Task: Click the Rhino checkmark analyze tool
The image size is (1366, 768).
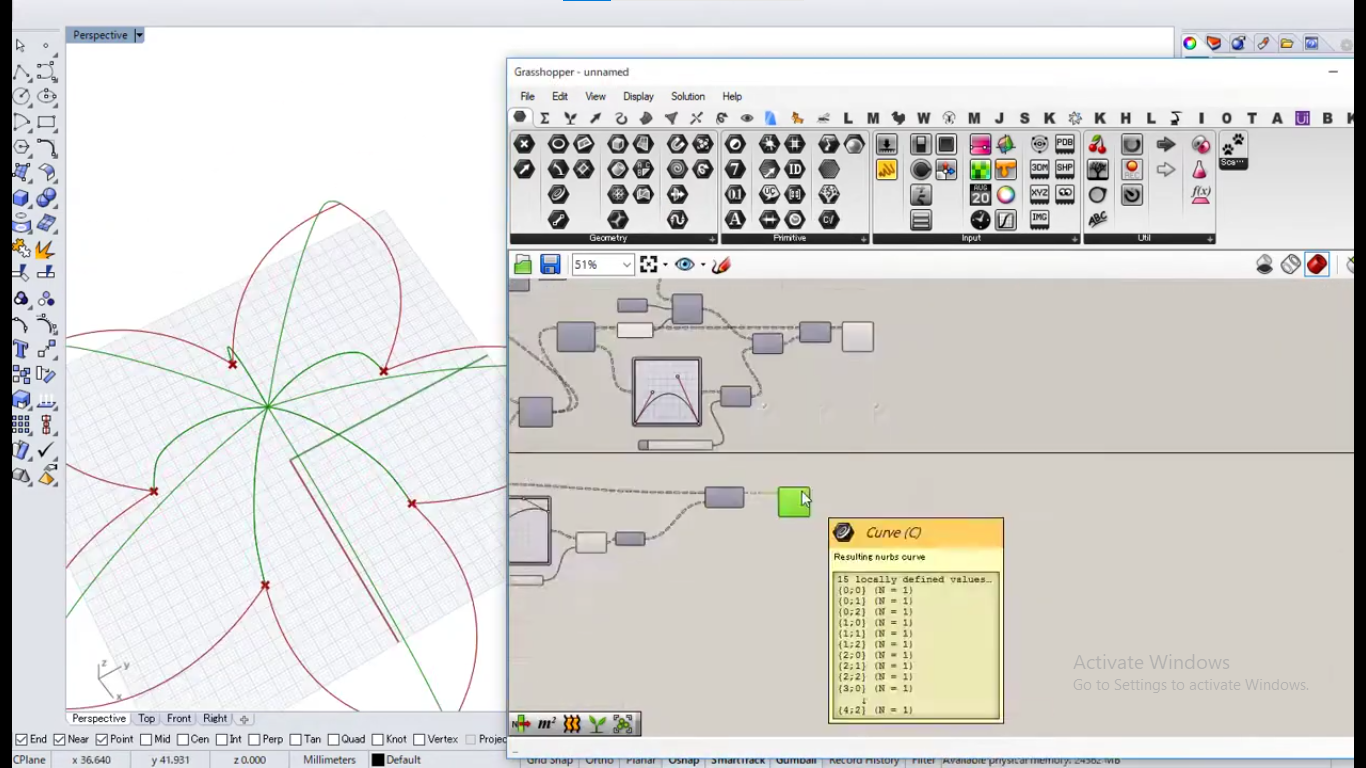Action: (46, 451)
